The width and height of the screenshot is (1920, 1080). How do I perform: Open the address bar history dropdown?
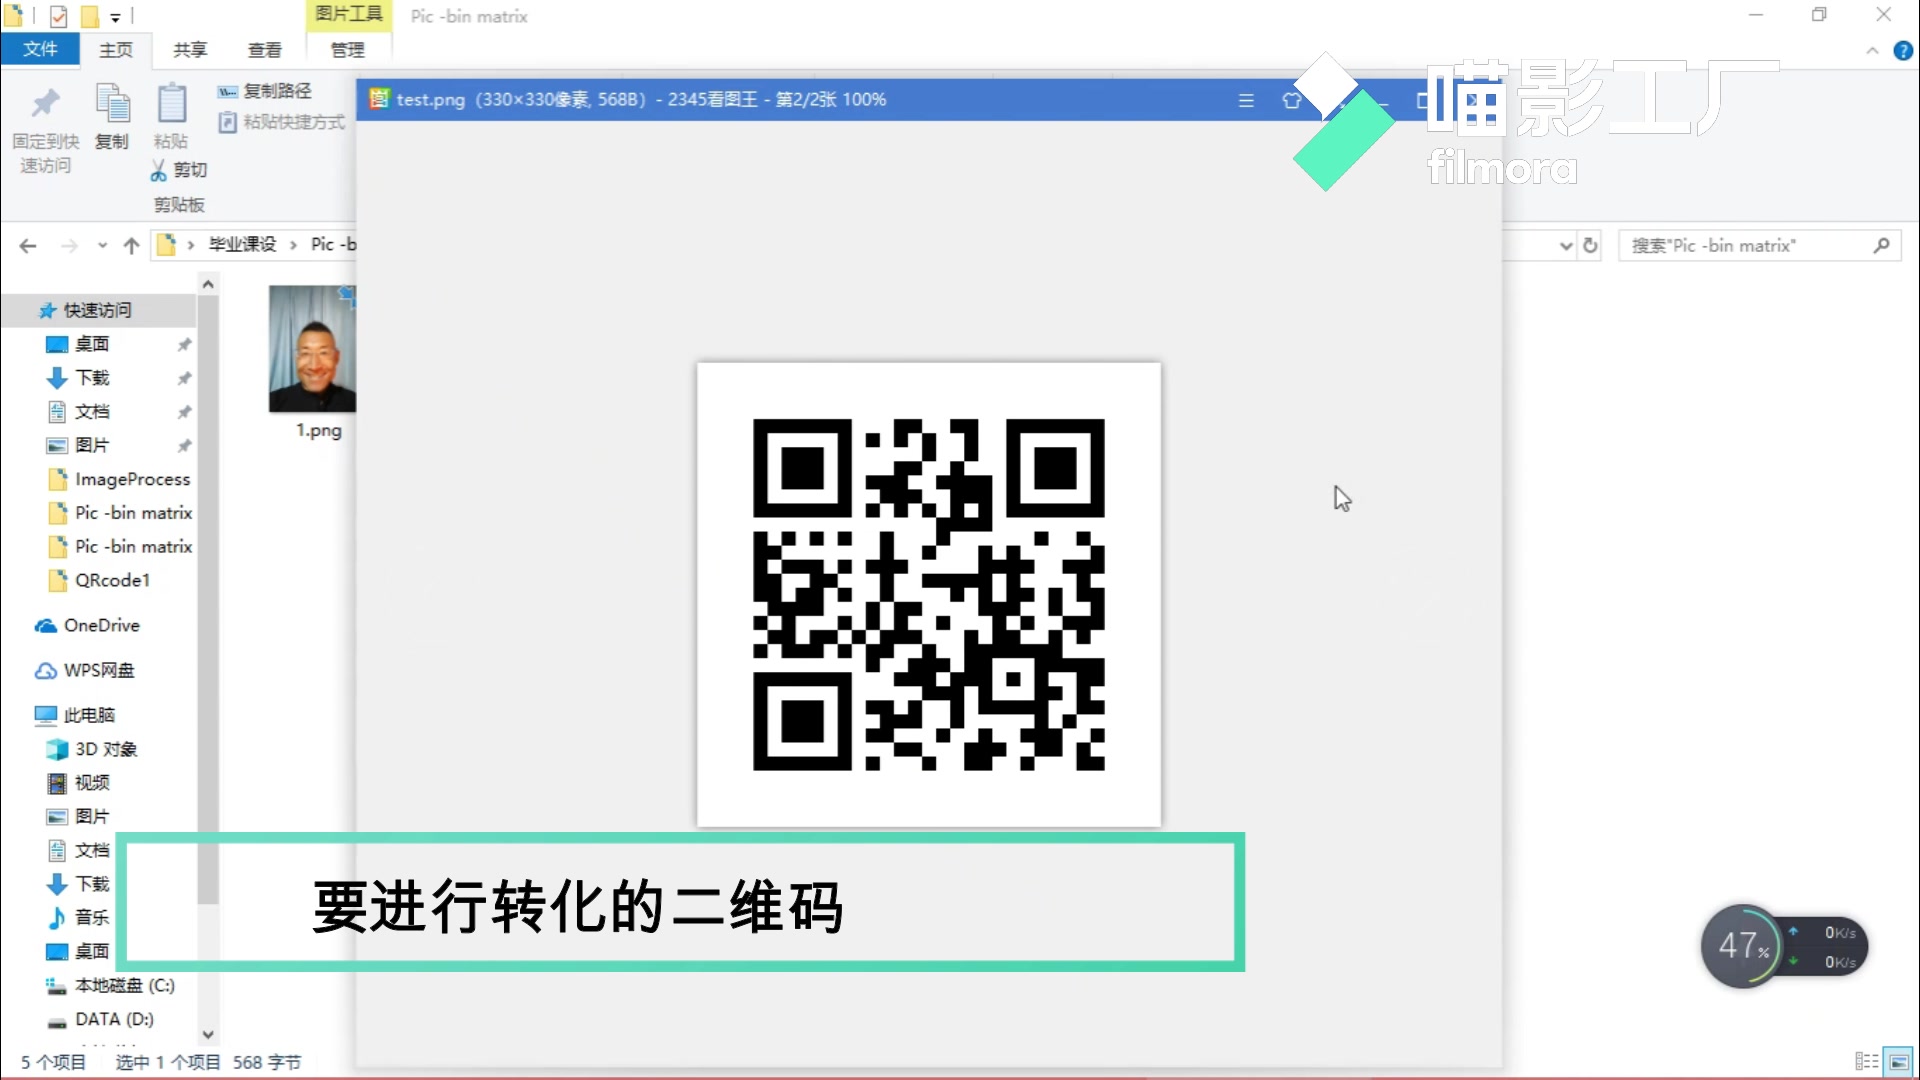[1566, 246]
